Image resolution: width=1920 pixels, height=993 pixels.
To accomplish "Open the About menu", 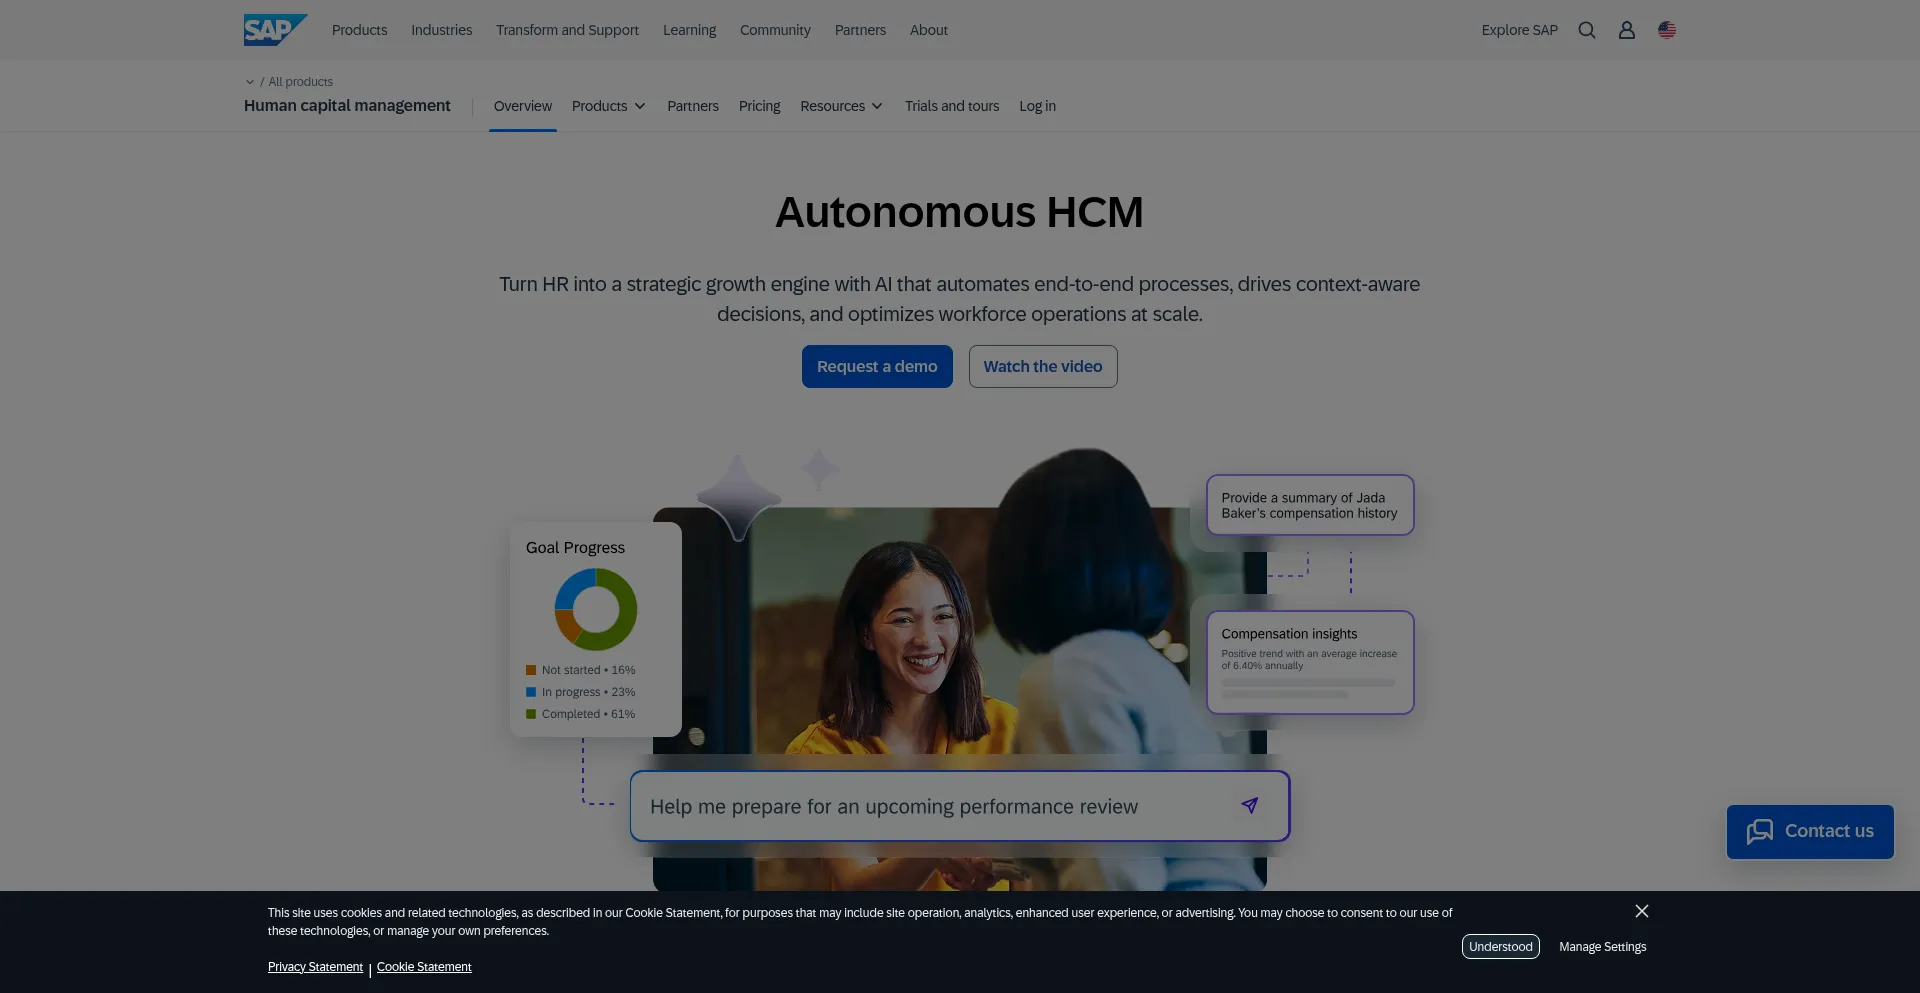I will 929,30.
